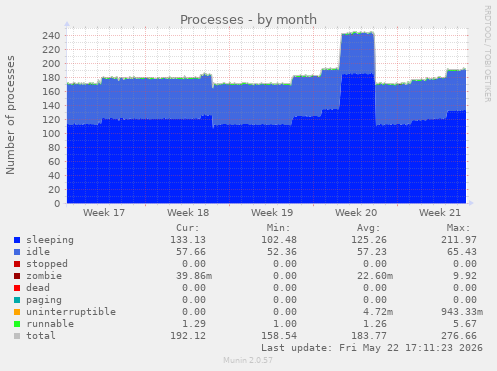Click the 'Week 18' x-axis label
This screenshot has height=371, width=497.
[188, 213]
